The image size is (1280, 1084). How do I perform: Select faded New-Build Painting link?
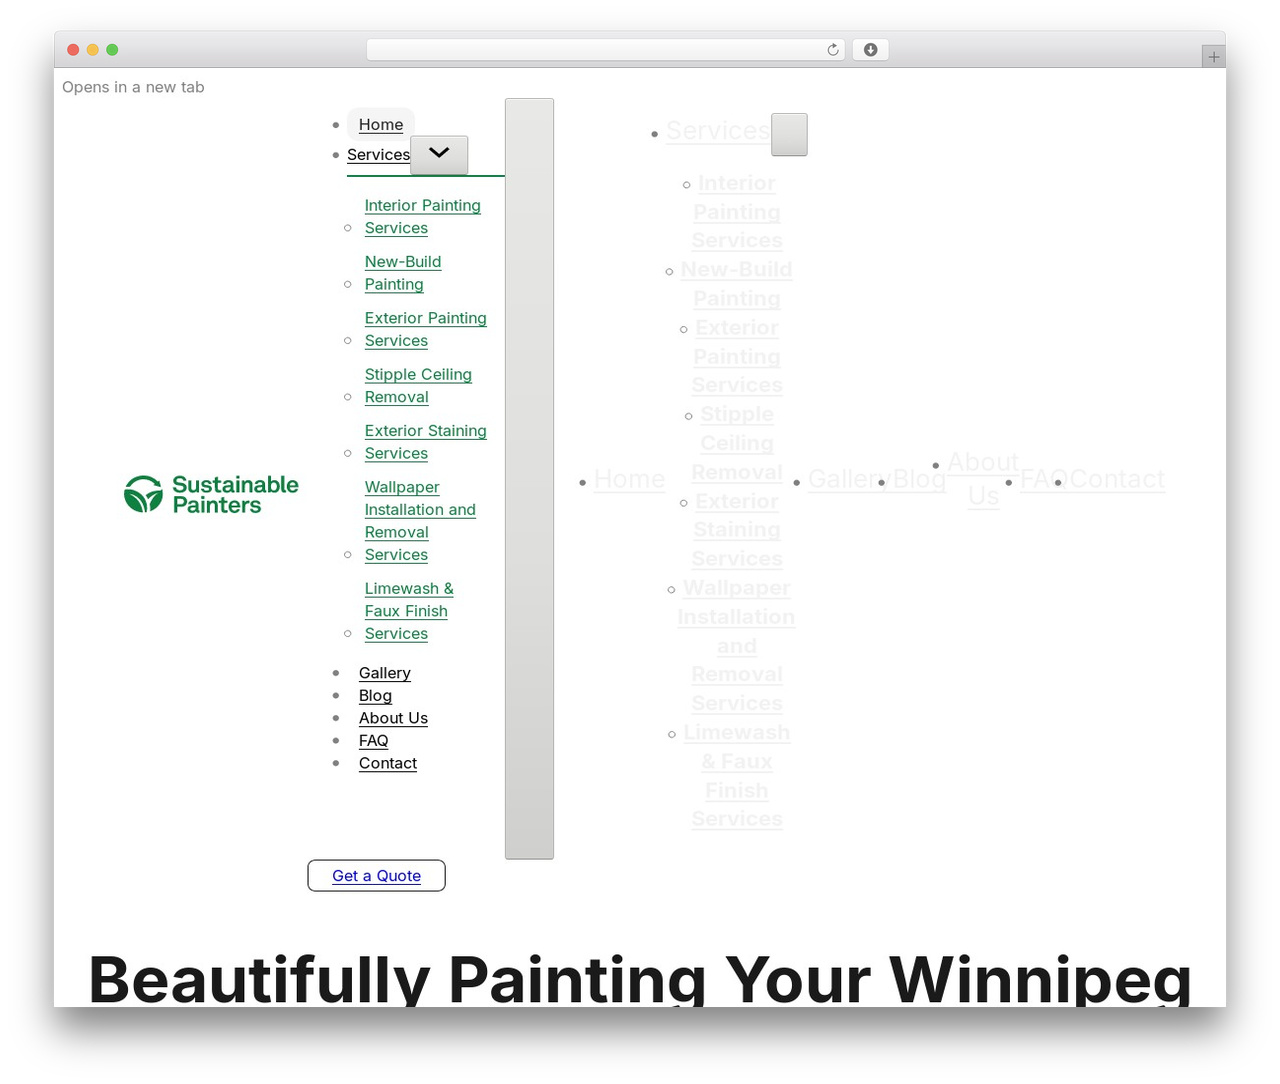[x=737, y=284]
